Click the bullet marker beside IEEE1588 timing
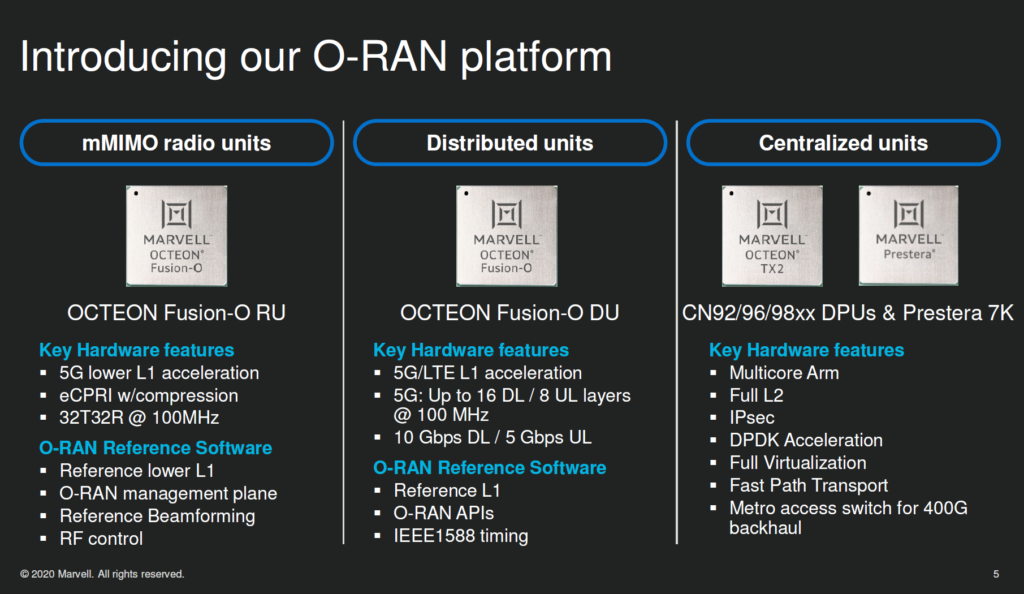1024x594 pixels. 378,536
